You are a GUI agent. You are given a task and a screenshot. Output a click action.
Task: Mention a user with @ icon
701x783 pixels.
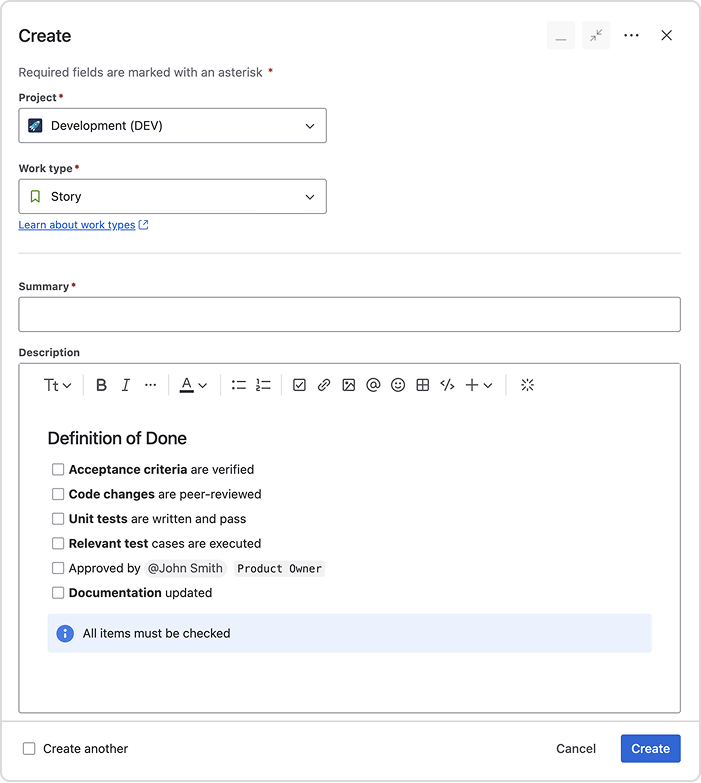[x=373, y=385]
